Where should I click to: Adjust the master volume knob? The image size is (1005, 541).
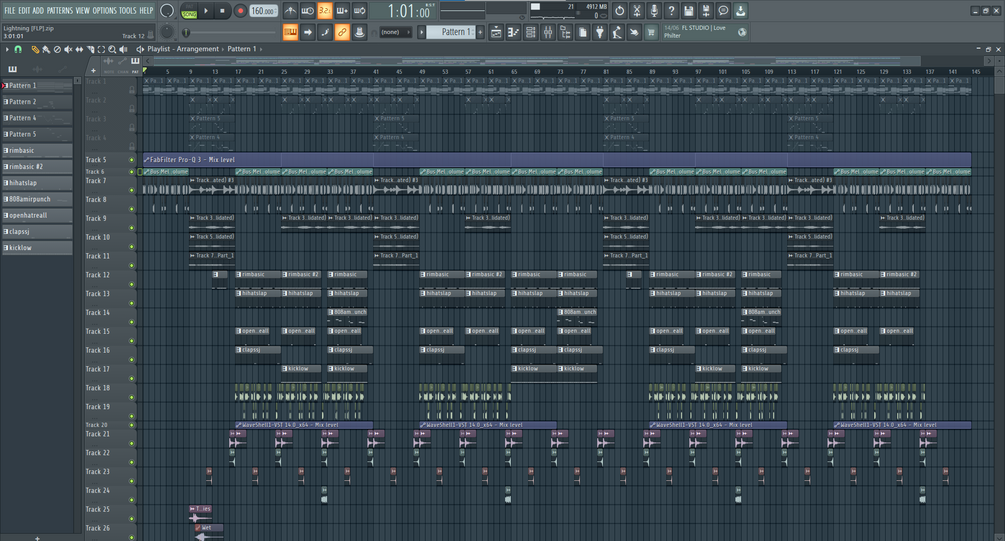click(x=167, y=11)
